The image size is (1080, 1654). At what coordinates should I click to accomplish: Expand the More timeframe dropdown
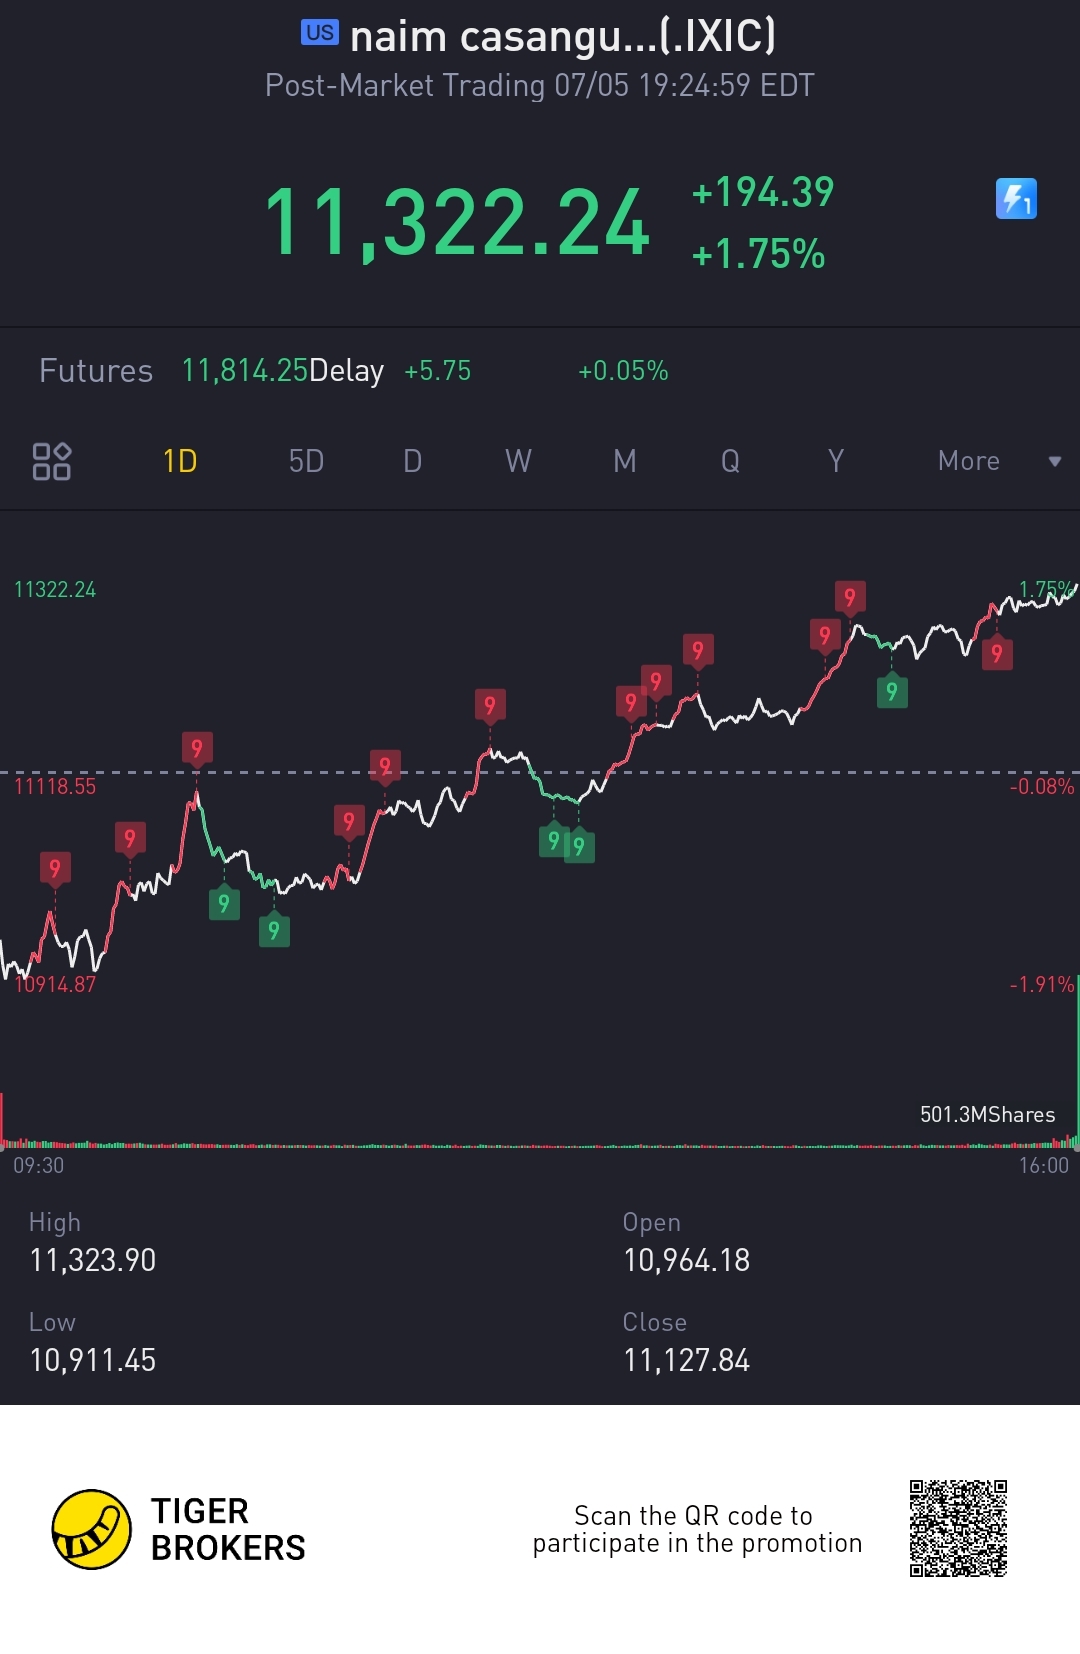(x=969, y=461)
